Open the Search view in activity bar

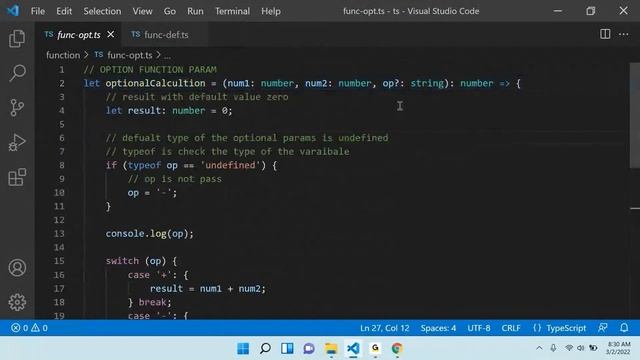(x=17, y=73)
